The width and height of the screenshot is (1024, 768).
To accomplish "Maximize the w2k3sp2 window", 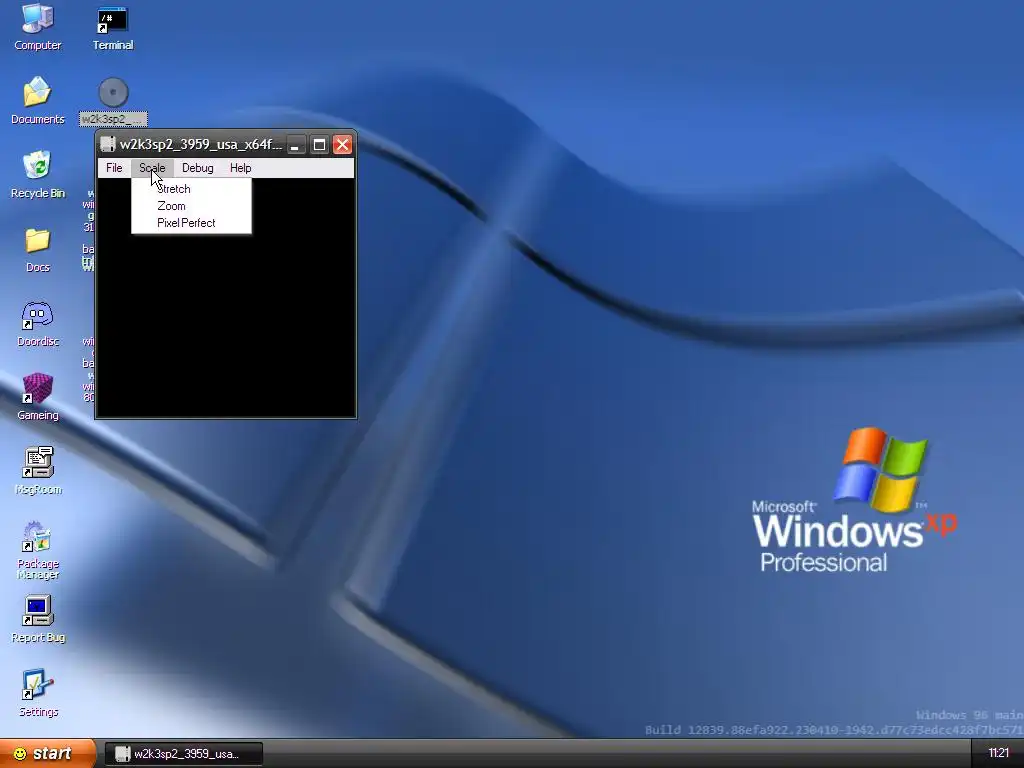I will click(319, 145).
